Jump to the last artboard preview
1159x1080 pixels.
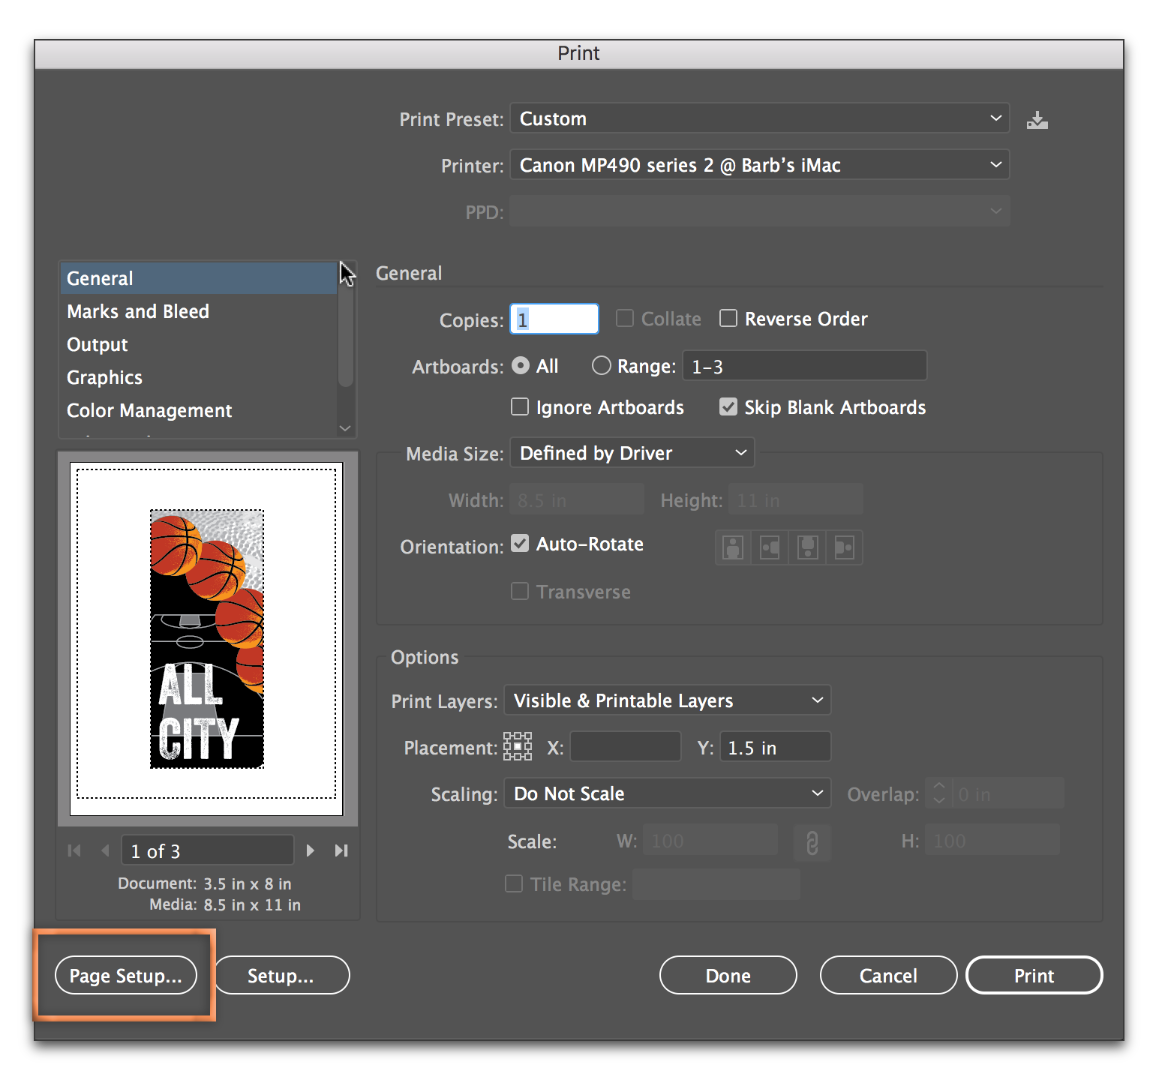pyautogui.click(x=340, y=850)
